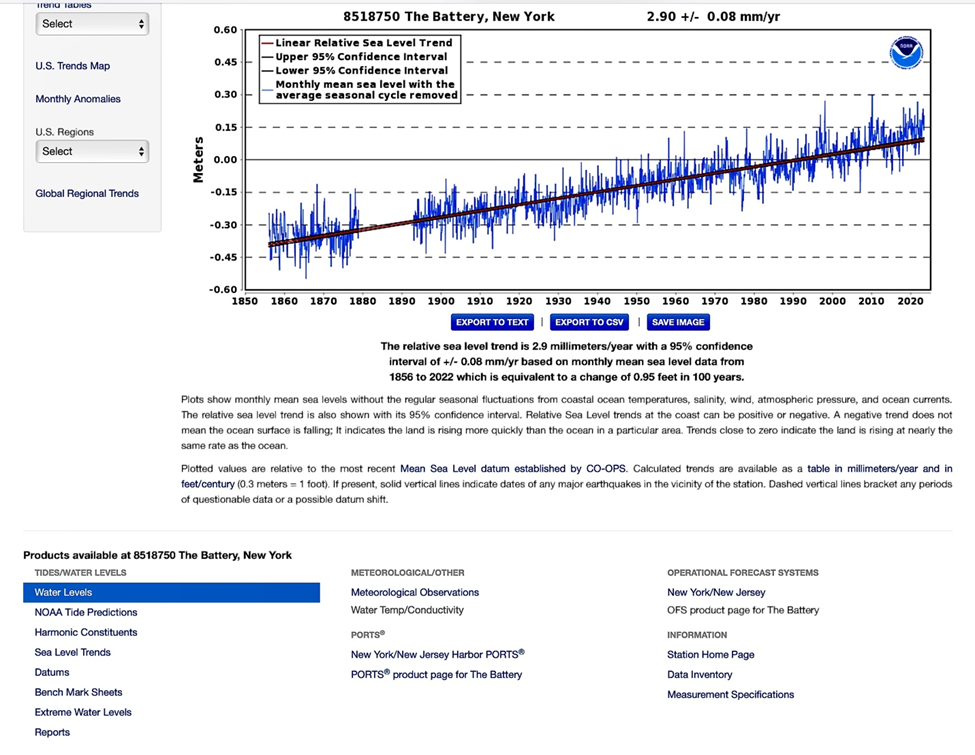Open the Sea Level Trends product link

click(x=73, y=652)
